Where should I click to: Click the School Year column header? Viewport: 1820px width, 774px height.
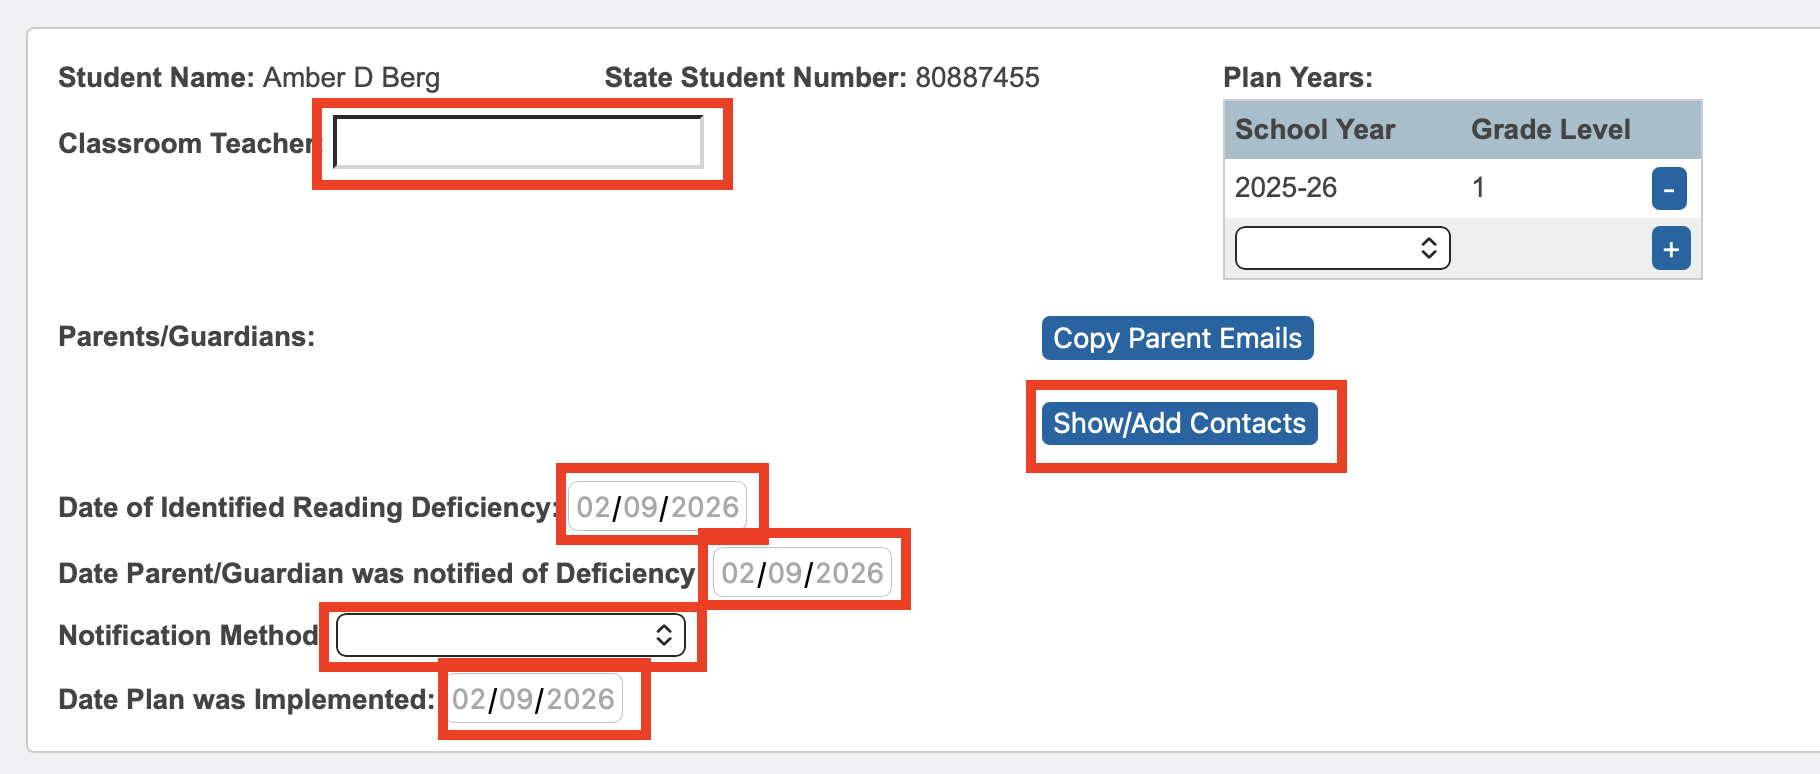point(1315,129)
